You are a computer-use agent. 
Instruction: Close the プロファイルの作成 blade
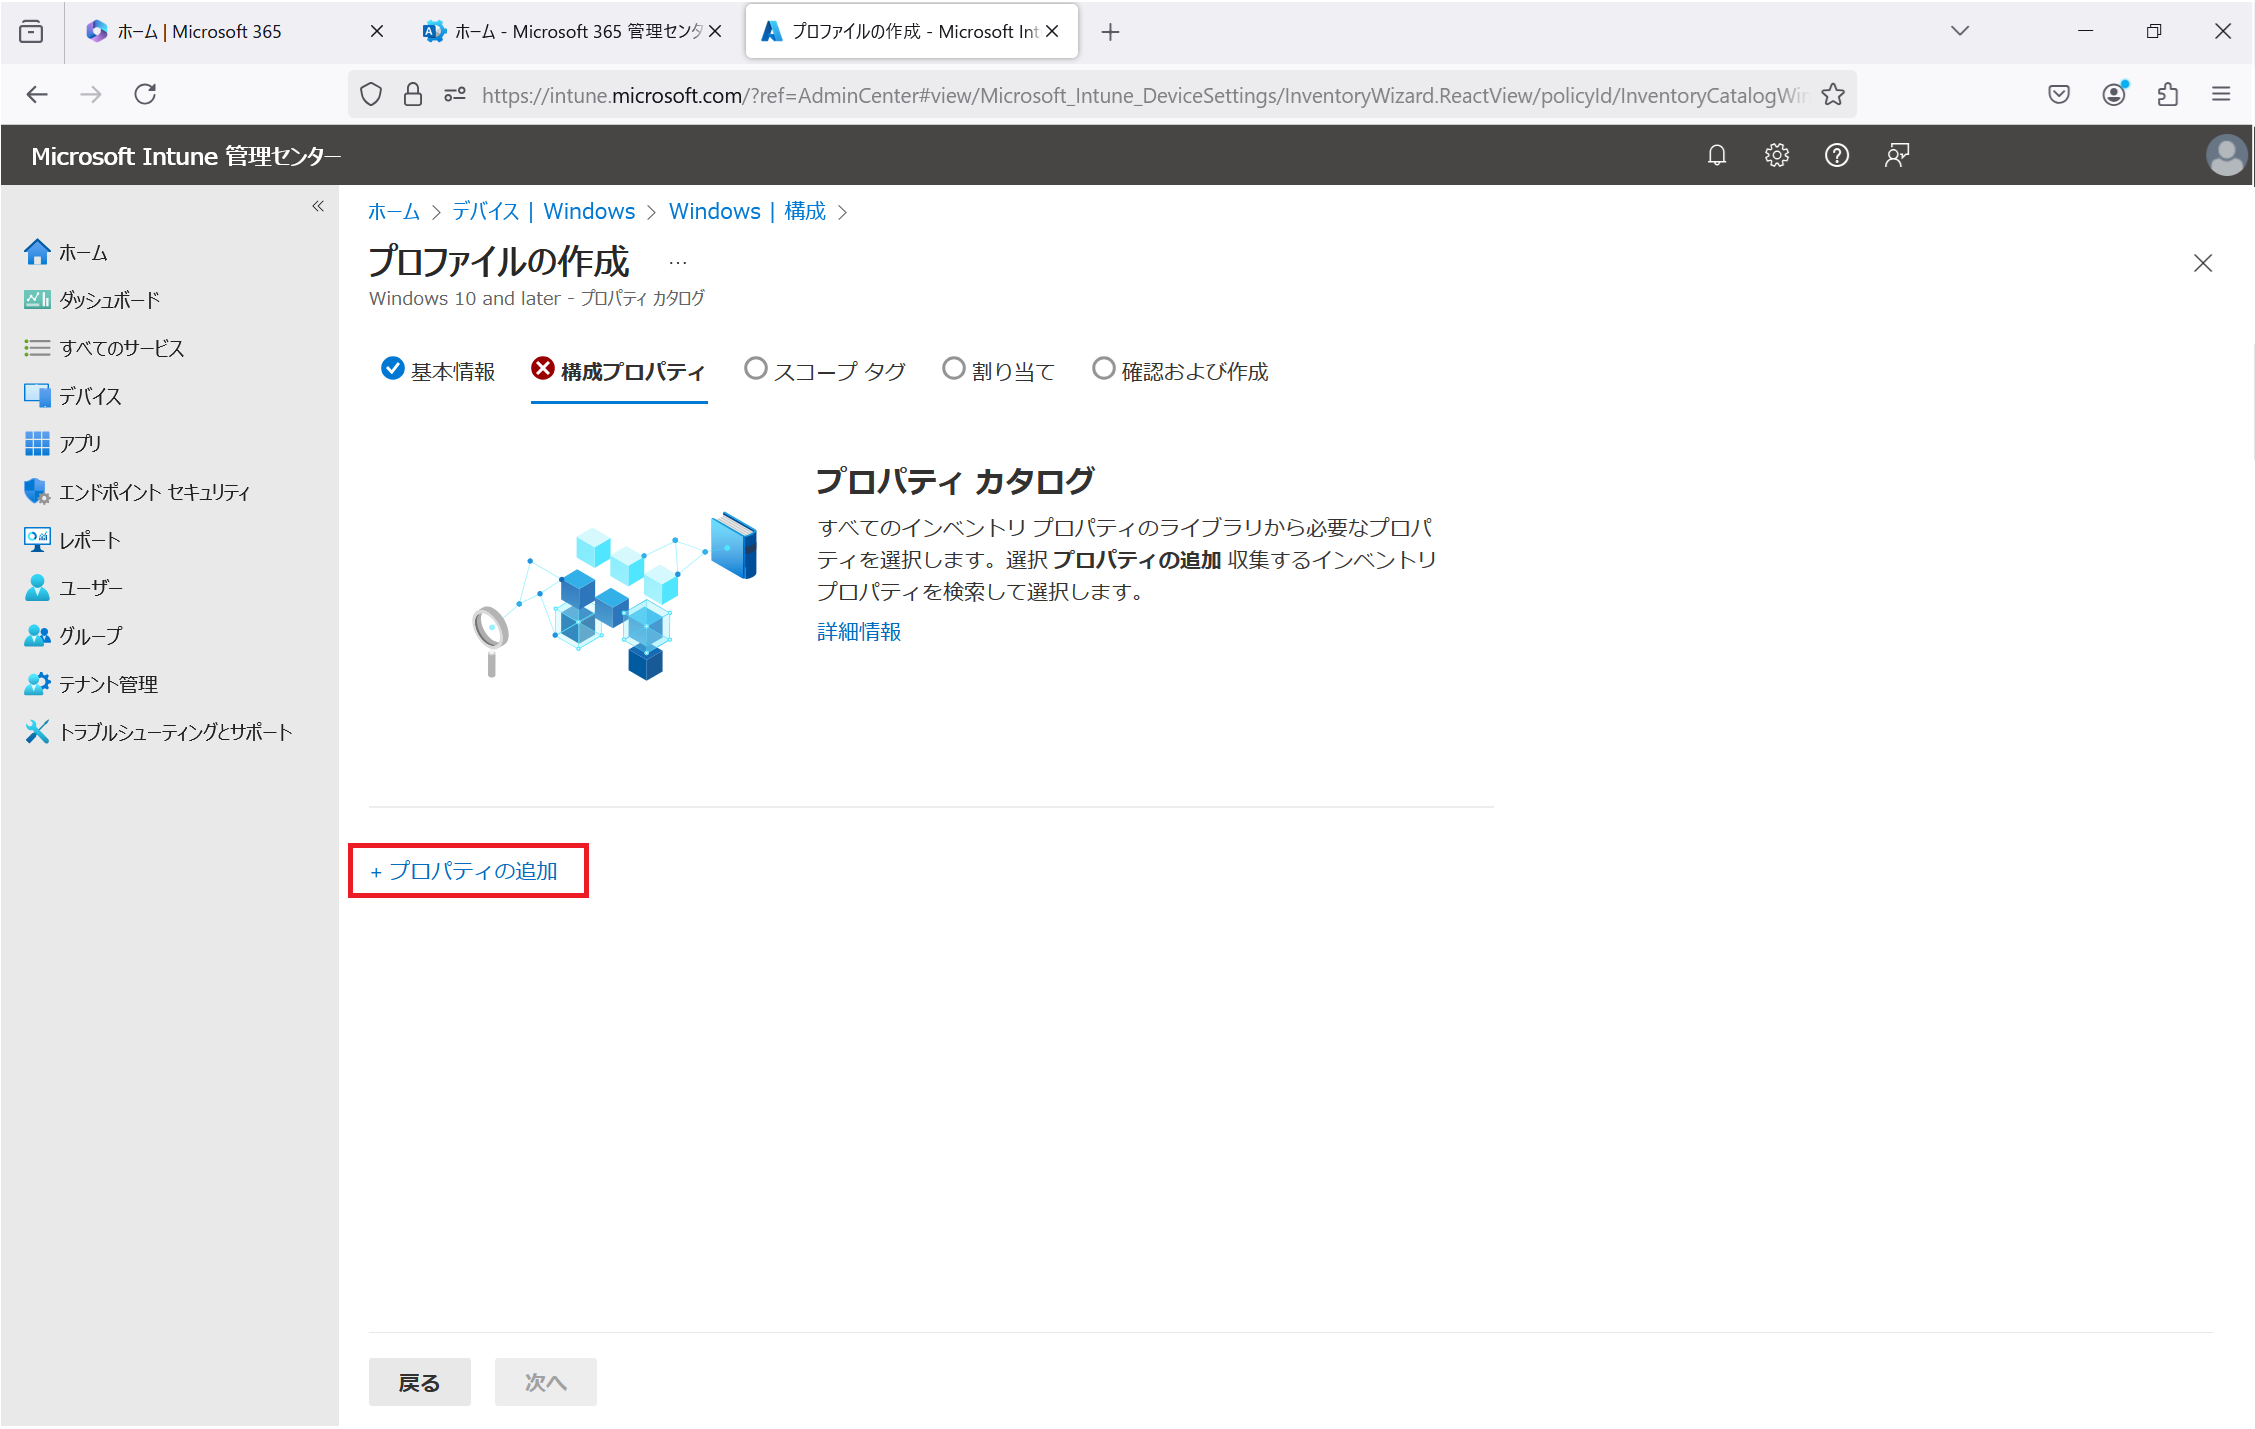point(2202,263)
